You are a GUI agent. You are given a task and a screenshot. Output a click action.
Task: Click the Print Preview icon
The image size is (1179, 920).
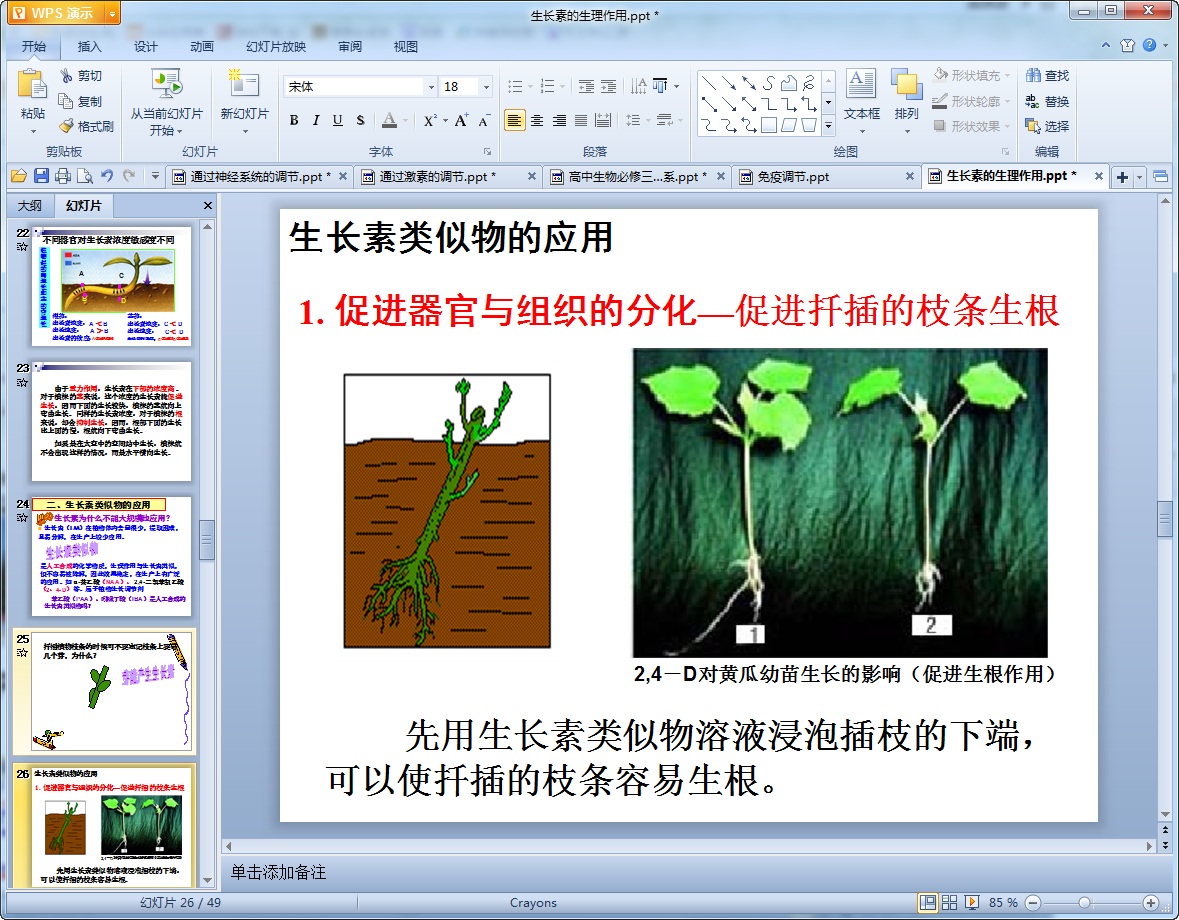(x=85, y=176)
